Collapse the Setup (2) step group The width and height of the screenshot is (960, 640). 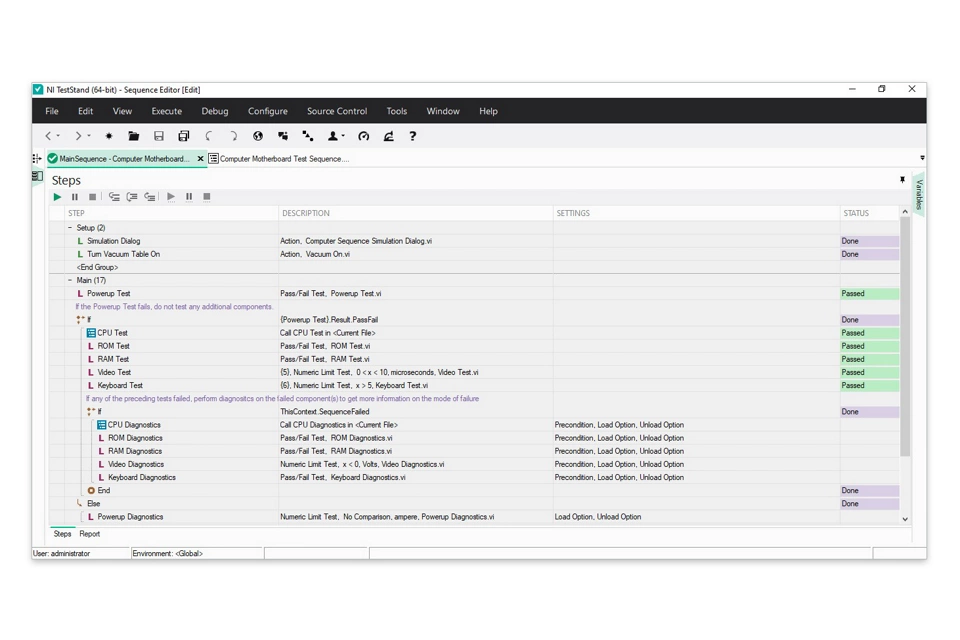(x=70, y=228)
